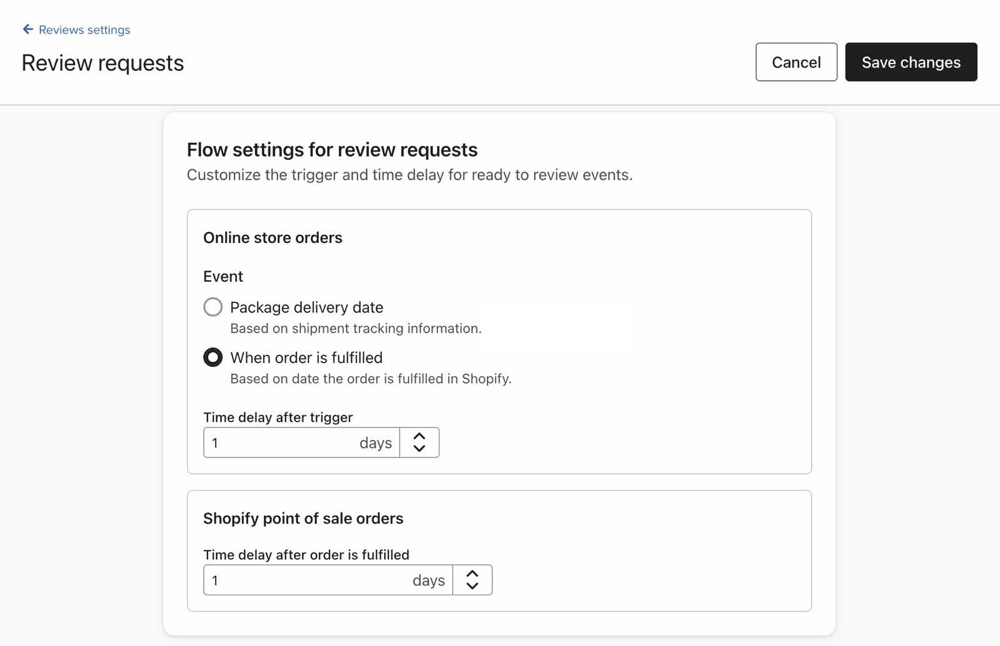Click the days value under Shopify point of sale orders
This screenshot has width=1000, height=646.
[x=428, y=579]
